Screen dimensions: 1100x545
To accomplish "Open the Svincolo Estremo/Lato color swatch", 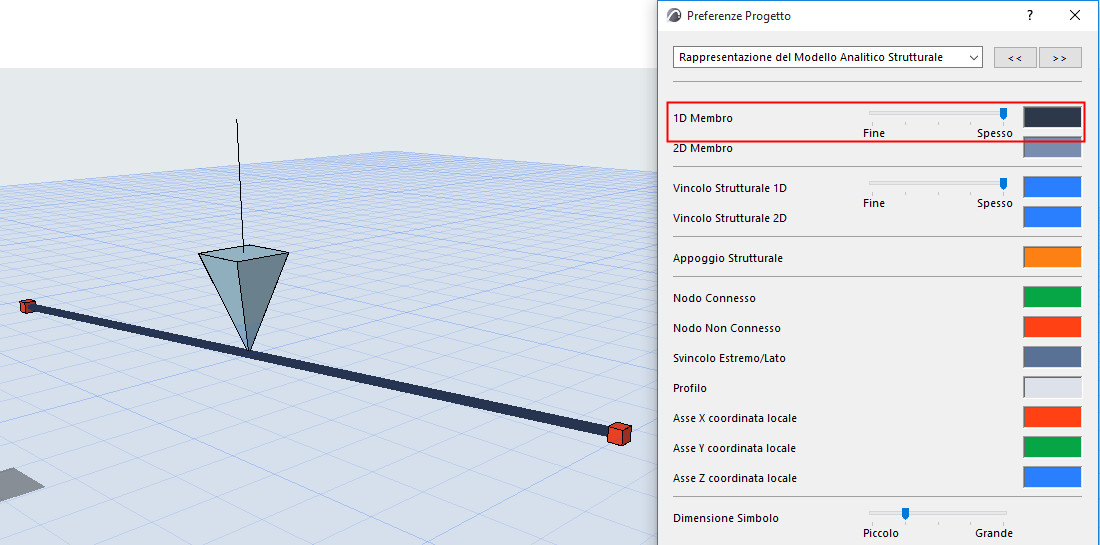I will pyautogui.click(x=1052, y=358).
